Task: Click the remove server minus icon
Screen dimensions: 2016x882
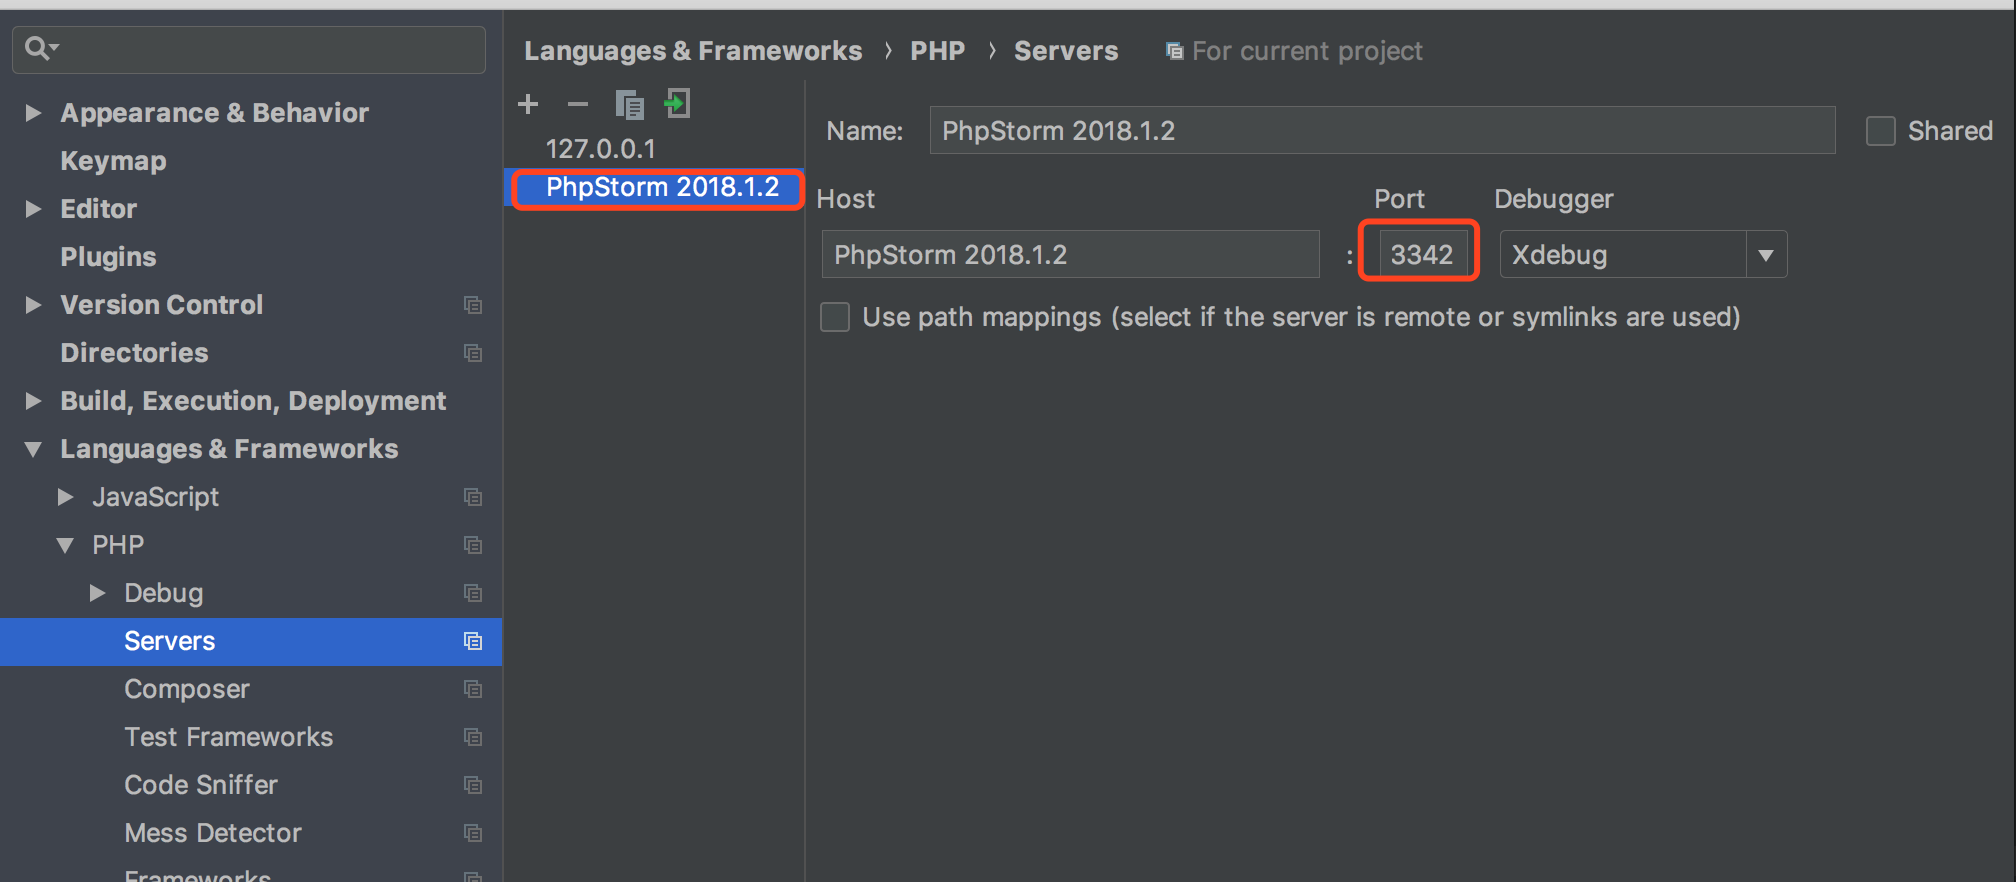Action: click(578, 104)
